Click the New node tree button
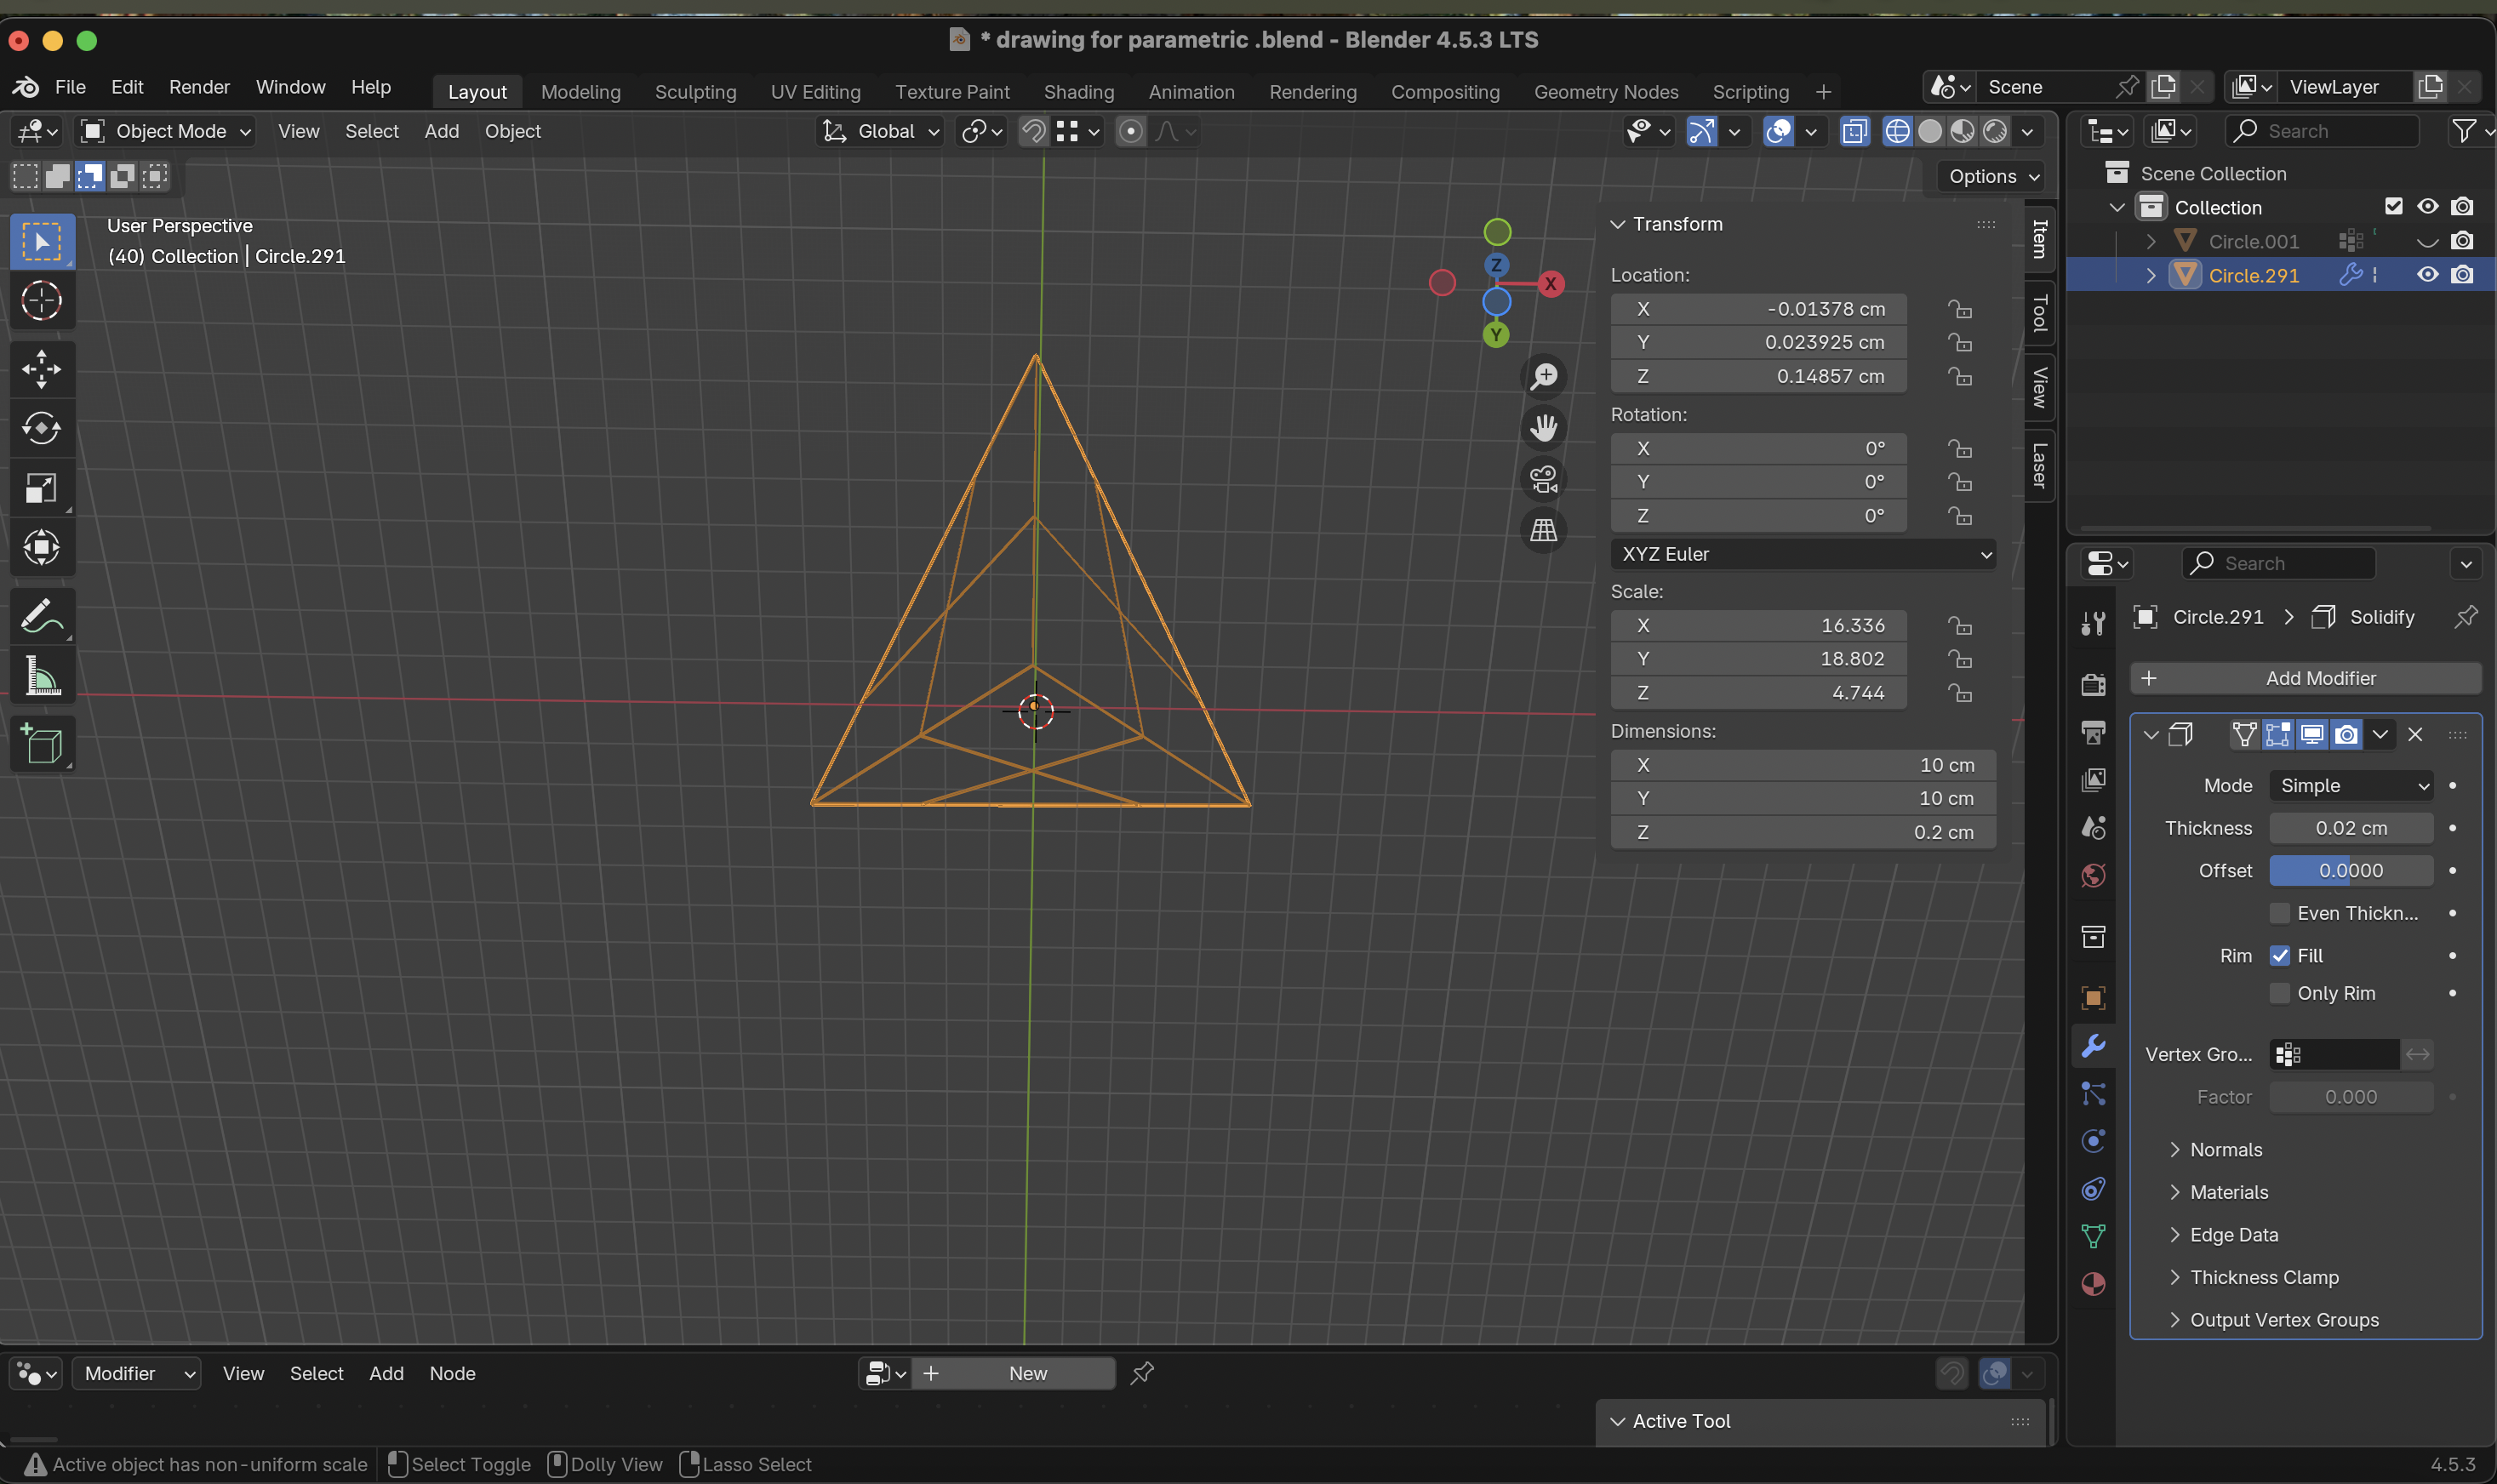Image resolution: width=2497 pixels, height=1484 pixels. (1027, 1373)
